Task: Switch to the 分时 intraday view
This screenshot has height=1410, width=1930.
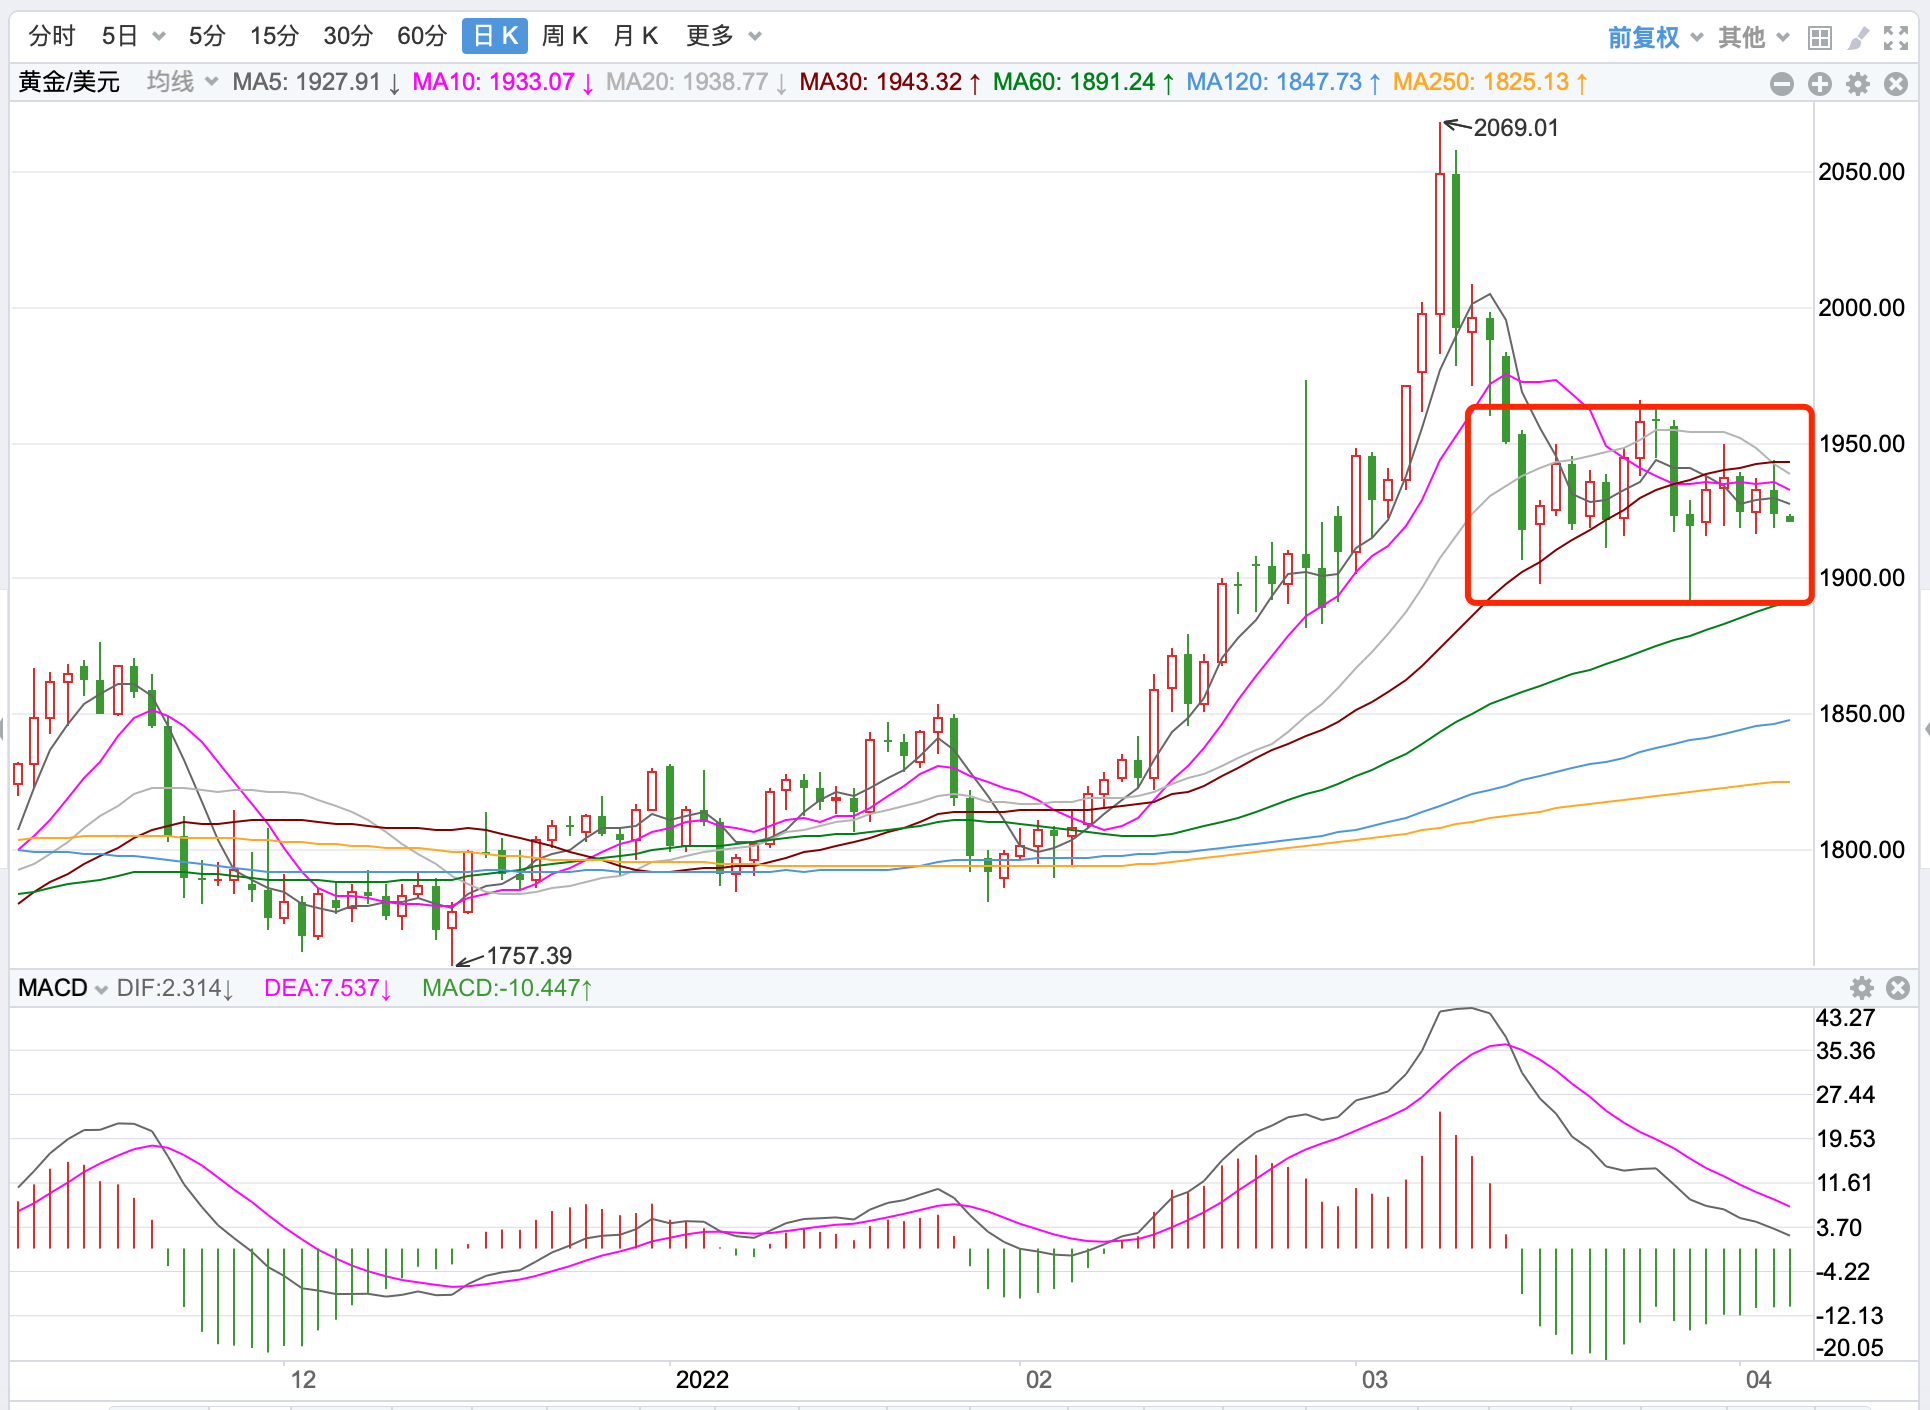Action: point(51,36)
